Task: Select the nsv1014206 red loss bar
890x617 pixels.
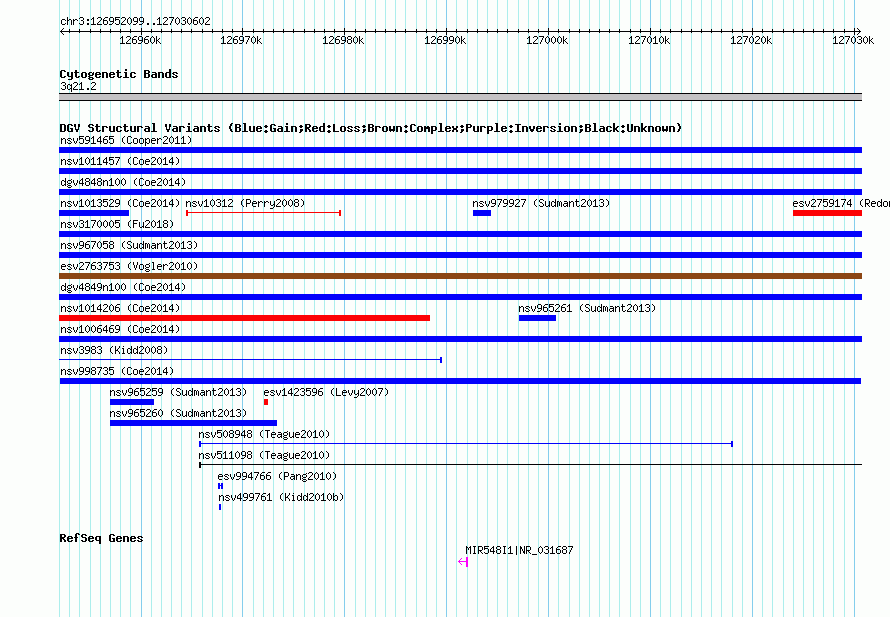Action: [245, 318]
